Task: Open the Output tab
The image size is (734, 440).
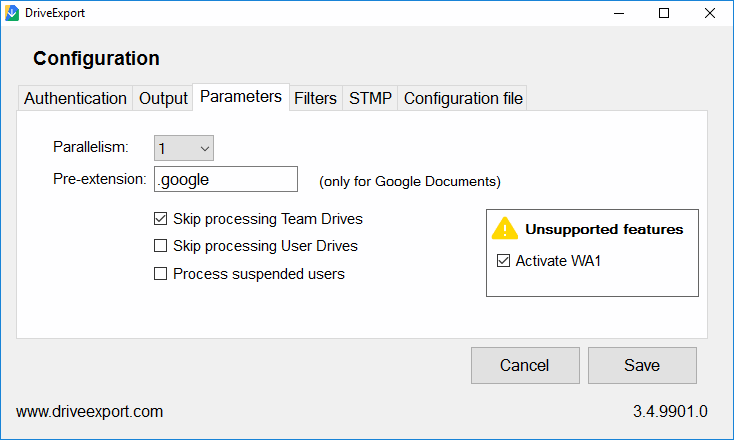Action: pyautogui.click(x=163, y=98)
